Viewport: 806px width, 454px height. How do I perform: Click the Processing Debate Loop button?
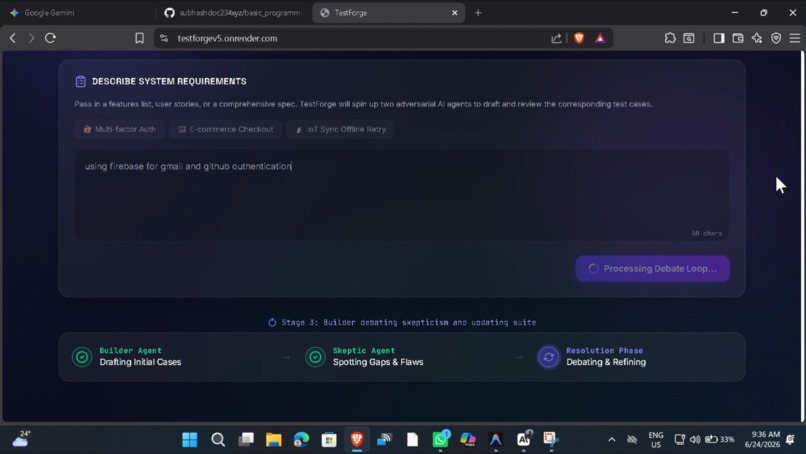point(652,268)
